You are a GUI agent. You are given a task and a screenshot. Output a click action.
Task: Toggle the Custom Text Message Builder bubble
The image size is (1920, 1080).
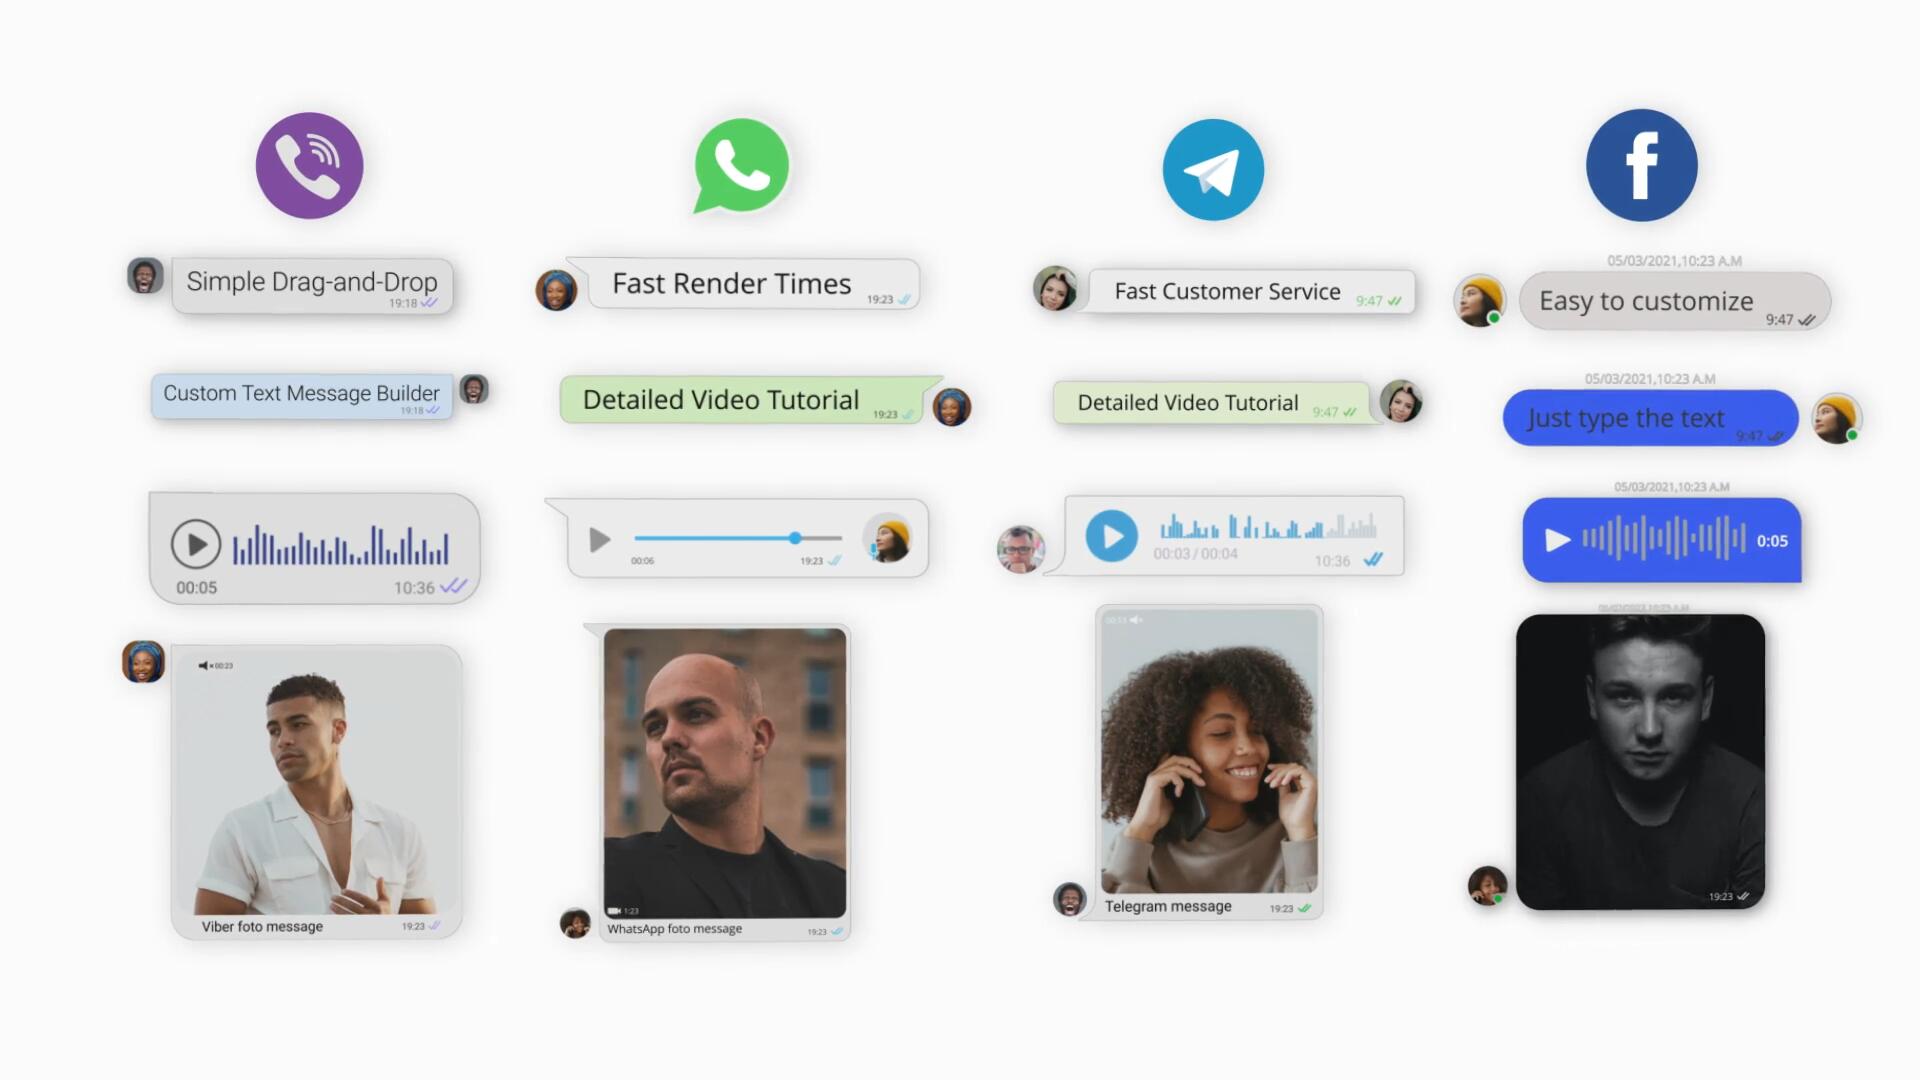(x=301, y=392)
